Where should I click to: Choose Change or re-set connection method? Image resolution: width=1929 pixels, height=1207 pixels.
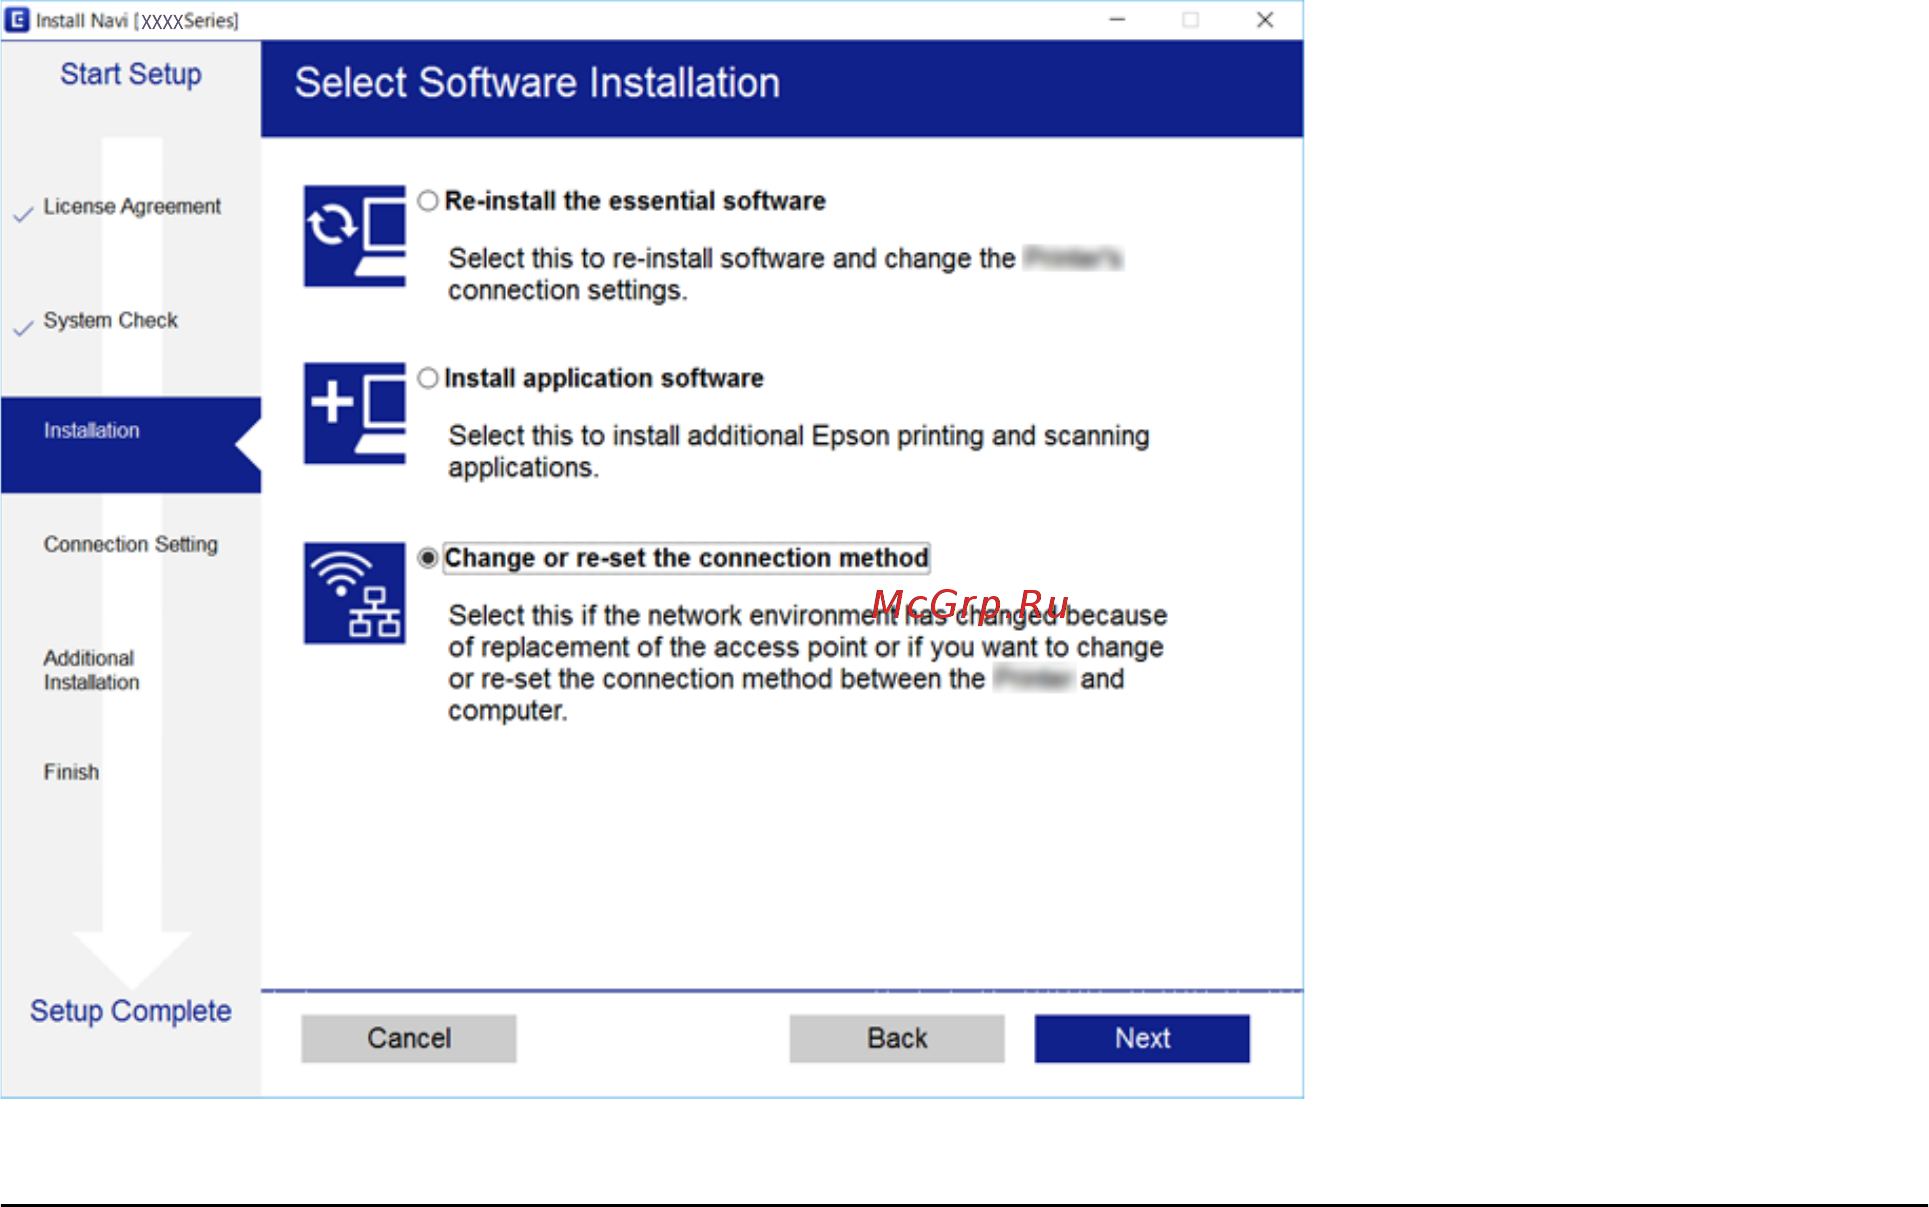(428, 558)
